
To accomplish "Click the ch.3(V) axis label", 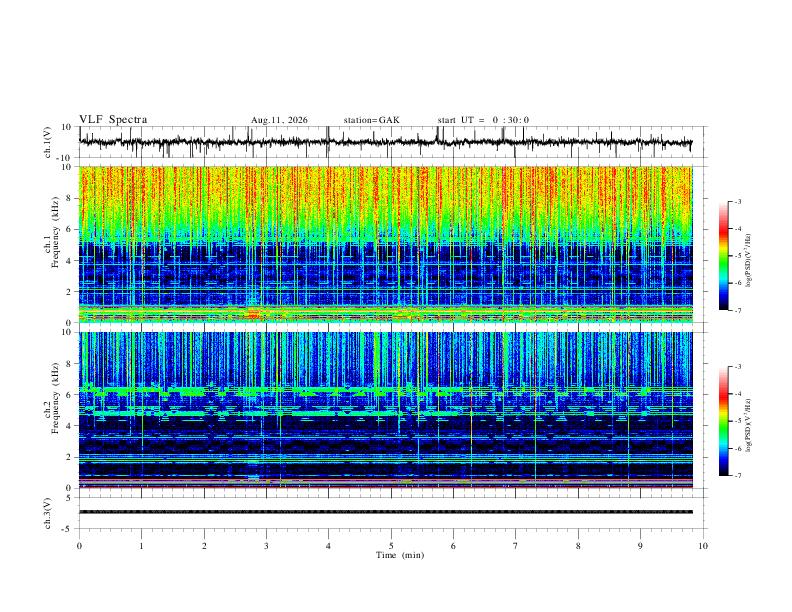I will click(48, 513).
